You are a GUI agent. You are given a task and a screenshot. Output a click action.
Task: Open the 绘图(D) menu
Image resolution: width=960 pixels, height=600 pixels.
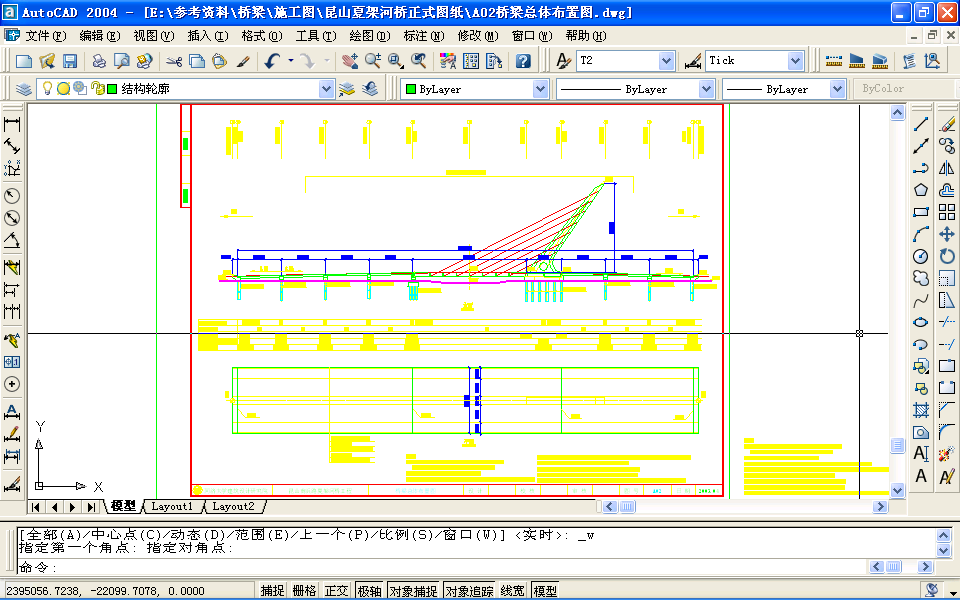[370, 36]
